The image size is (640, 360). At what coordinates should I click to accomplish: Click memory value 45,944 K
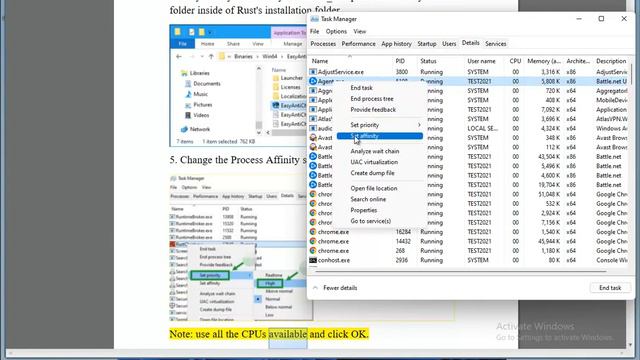tap(549, 241)
